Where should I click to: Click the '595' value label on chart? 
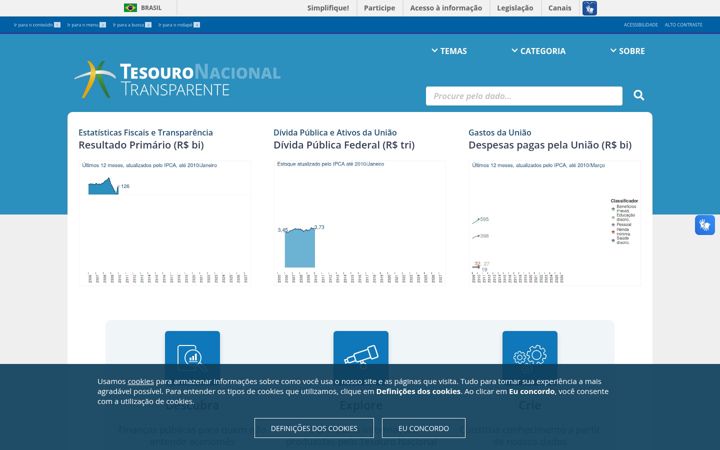point(484,219)
